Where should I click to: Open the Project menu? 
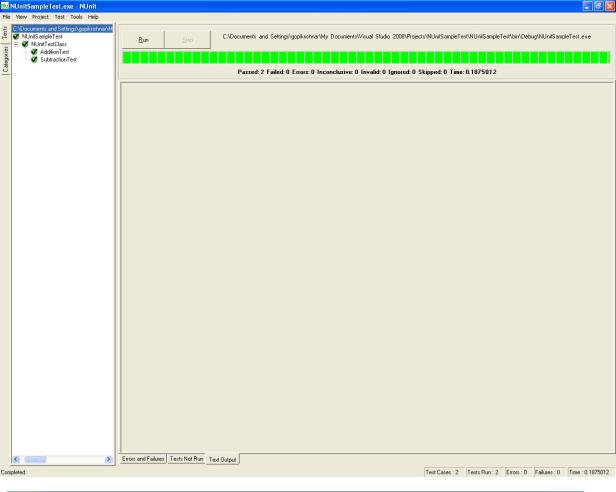pos(39,17)
